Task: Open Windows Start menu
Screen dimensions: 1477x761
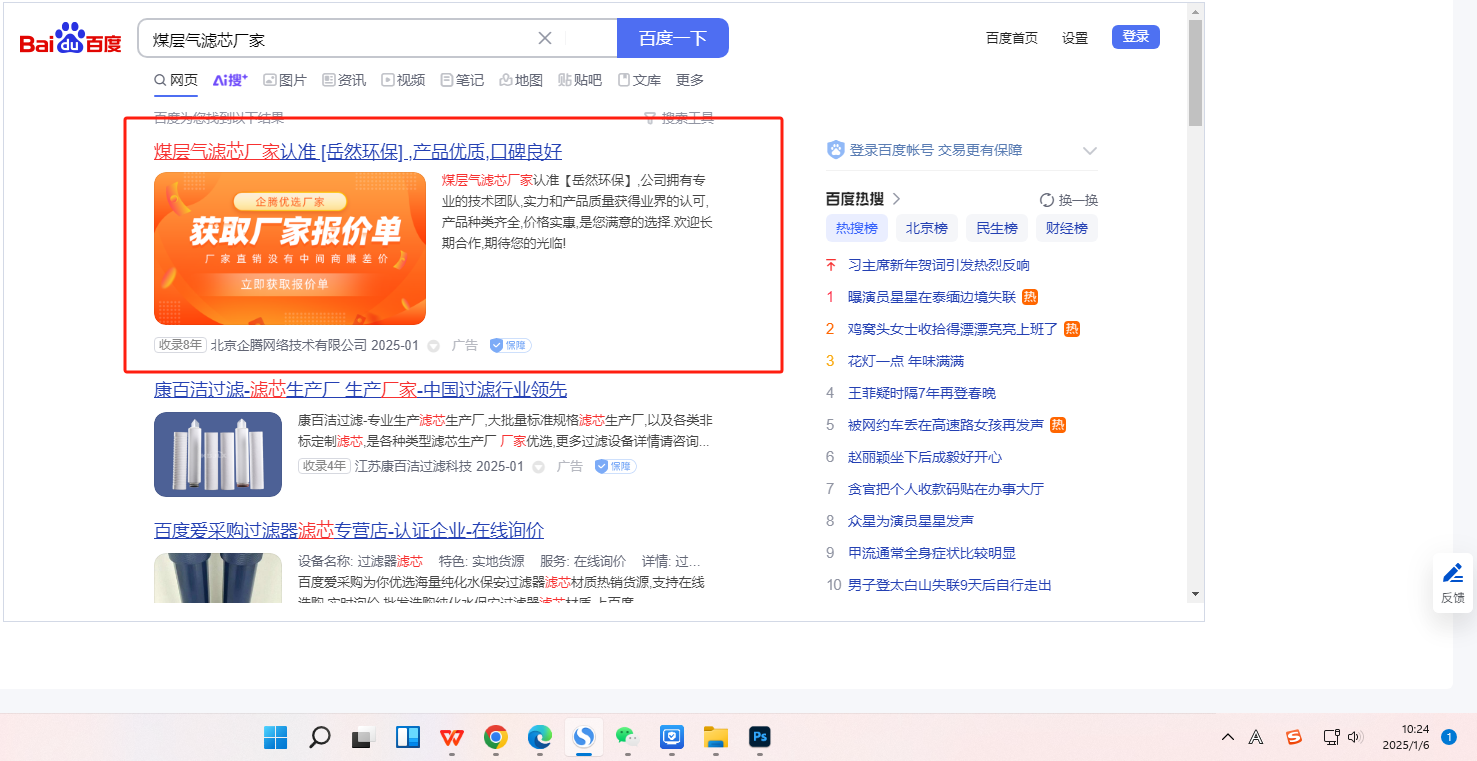Action: [x=275, y=738]
